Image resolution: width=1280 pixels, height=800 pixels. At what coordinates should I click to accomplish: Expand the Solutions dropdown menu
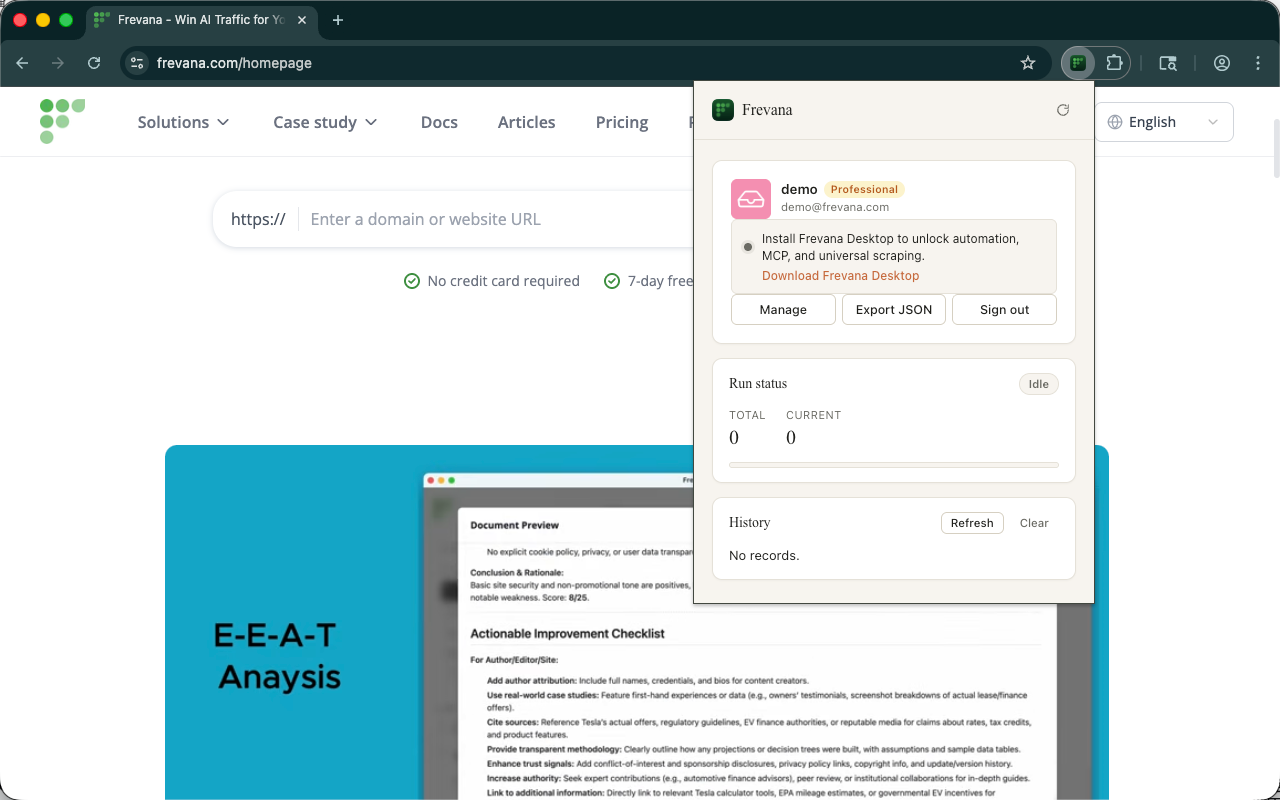pyautogui.click(x=184, y=122)
